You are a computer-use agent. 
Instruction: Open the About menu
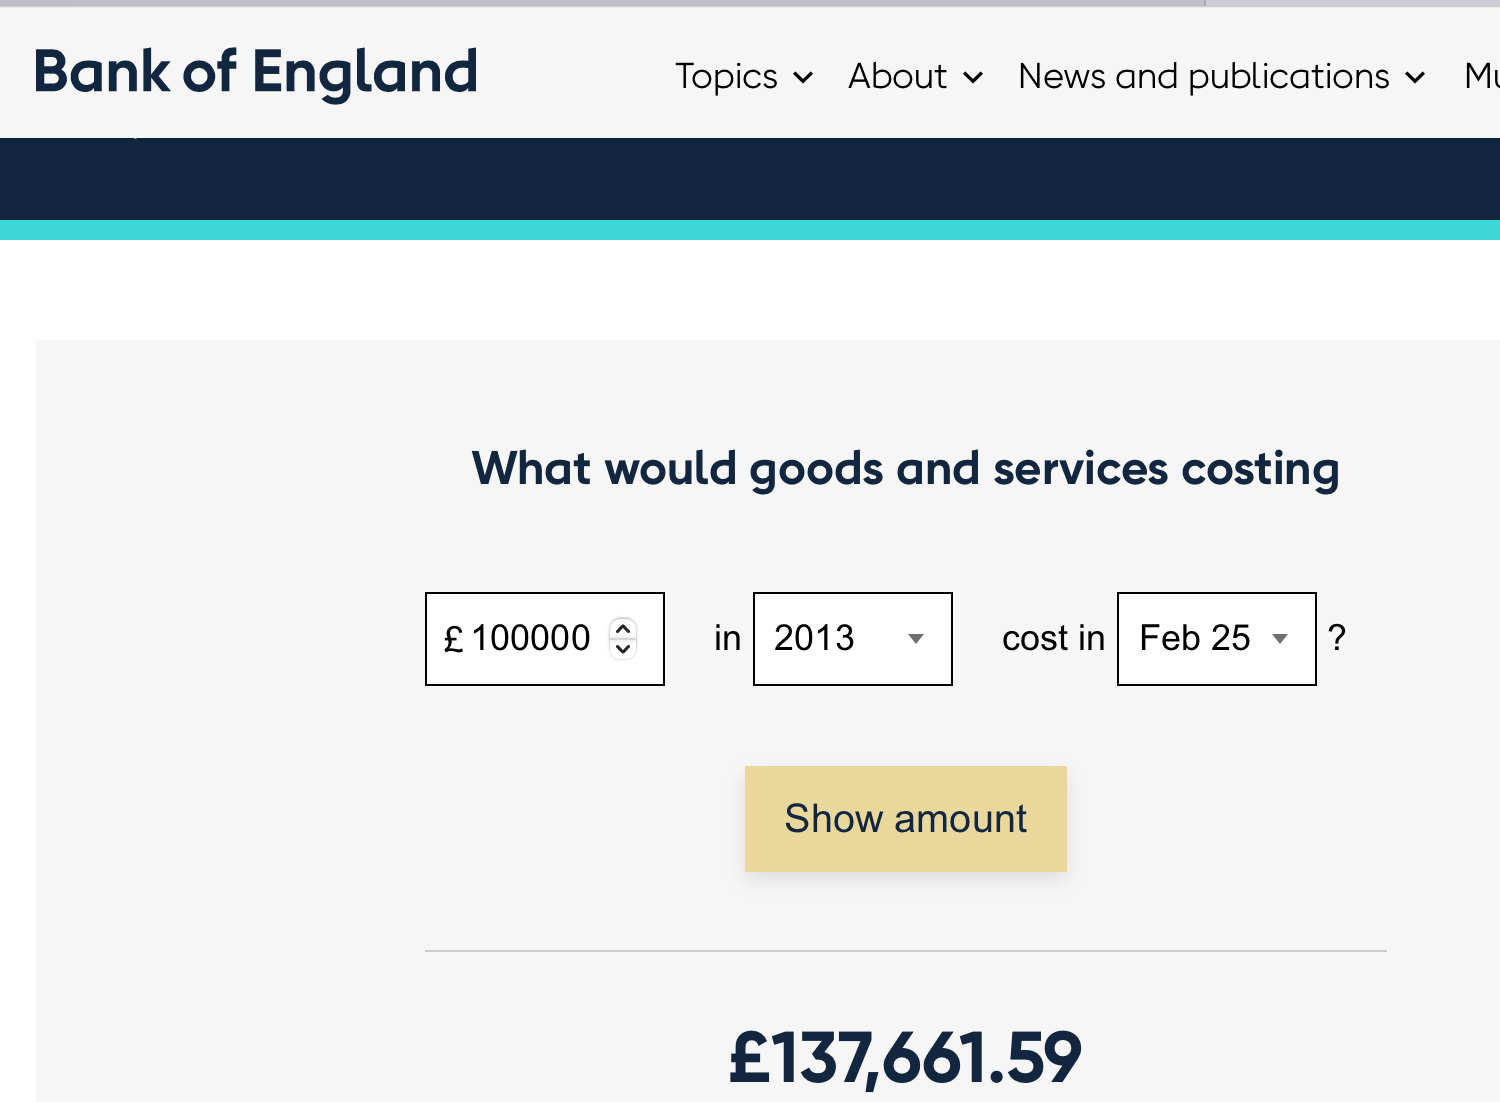898,77
